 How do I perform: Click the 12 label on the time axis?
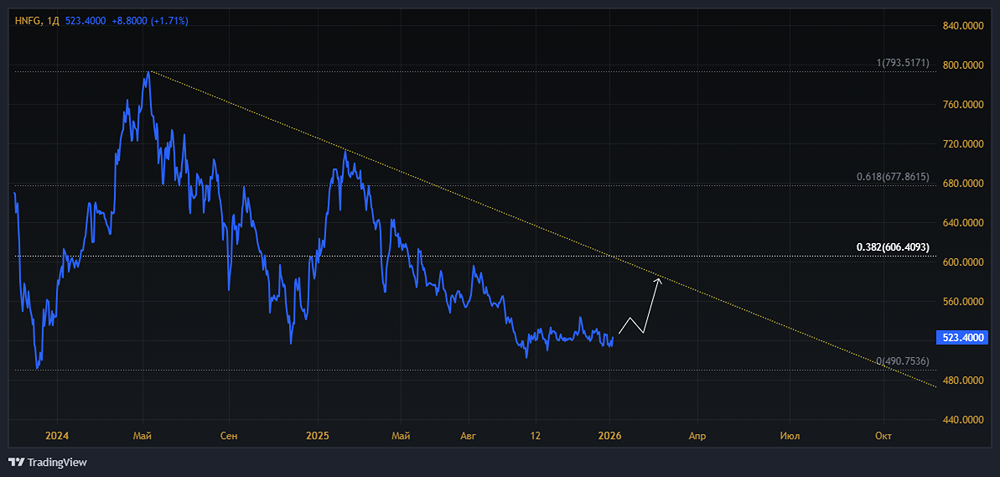tap(536, 436)
